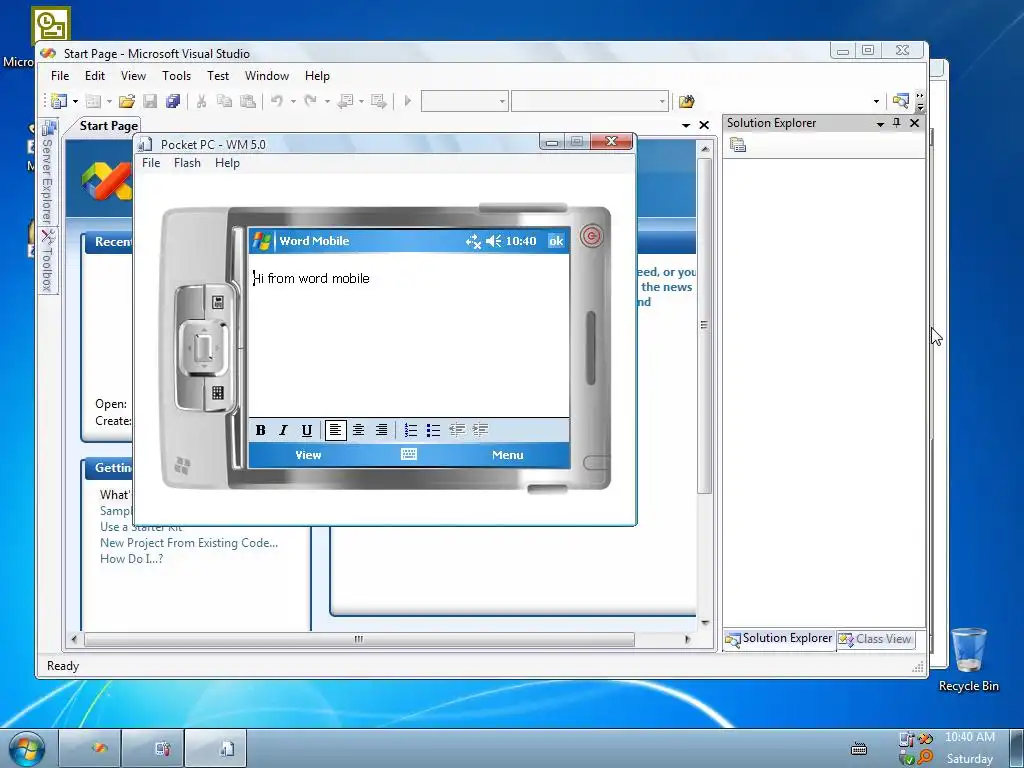This screenshot has width=1024, height=768.
Task: Toggle bulleted list in Word Mobile
Action: coord(434,430)
